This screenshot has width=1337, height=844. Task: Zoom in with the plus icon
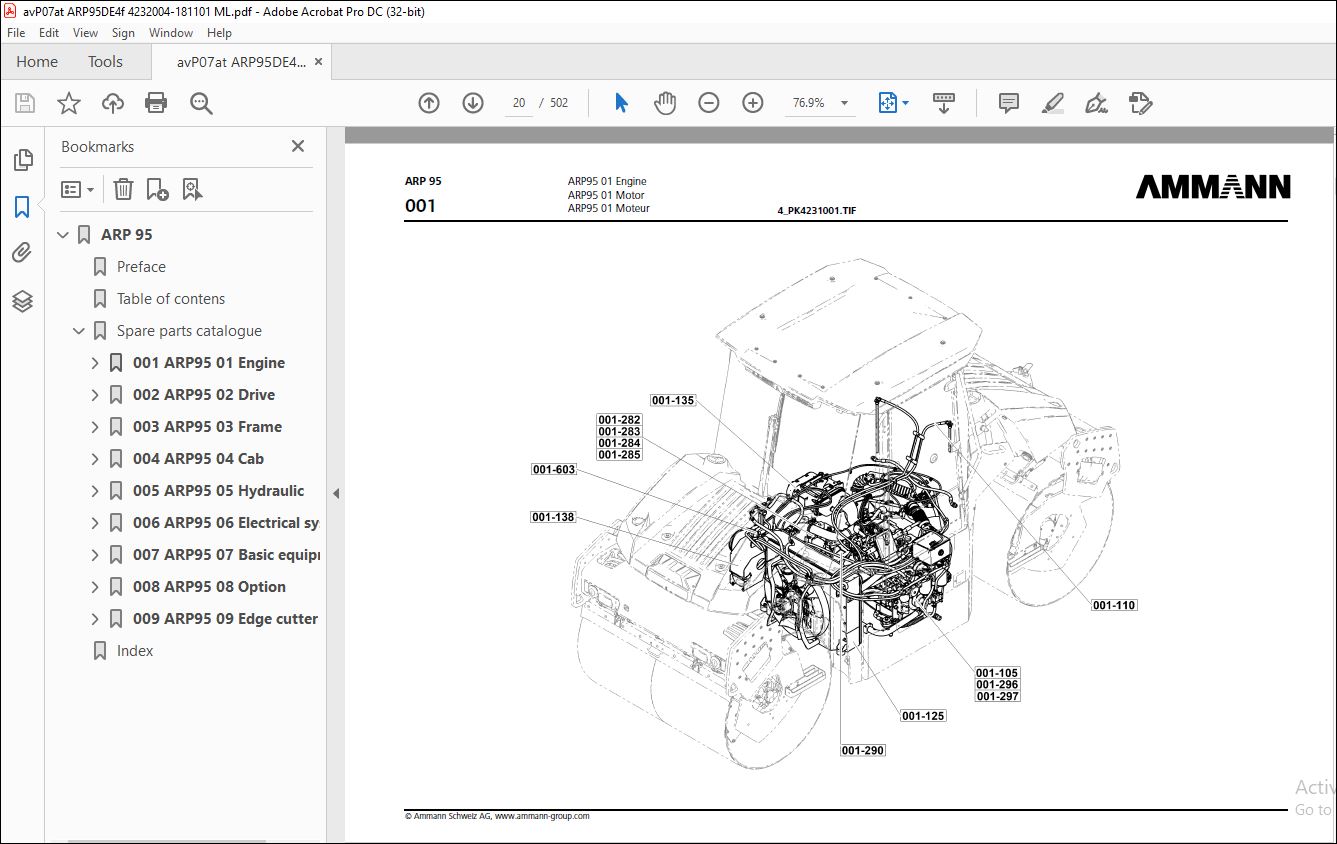pyautogui.click(x=753, y=103)
